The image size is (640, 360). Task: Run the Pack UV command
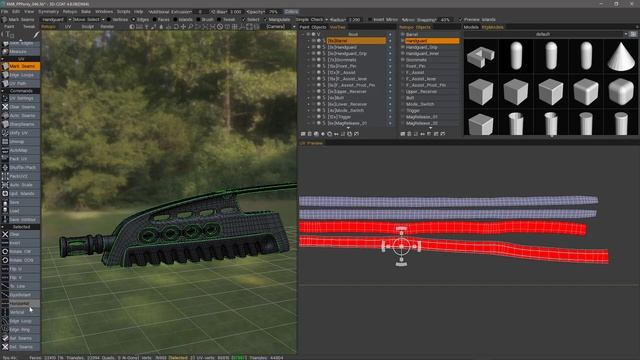(20, 159)
